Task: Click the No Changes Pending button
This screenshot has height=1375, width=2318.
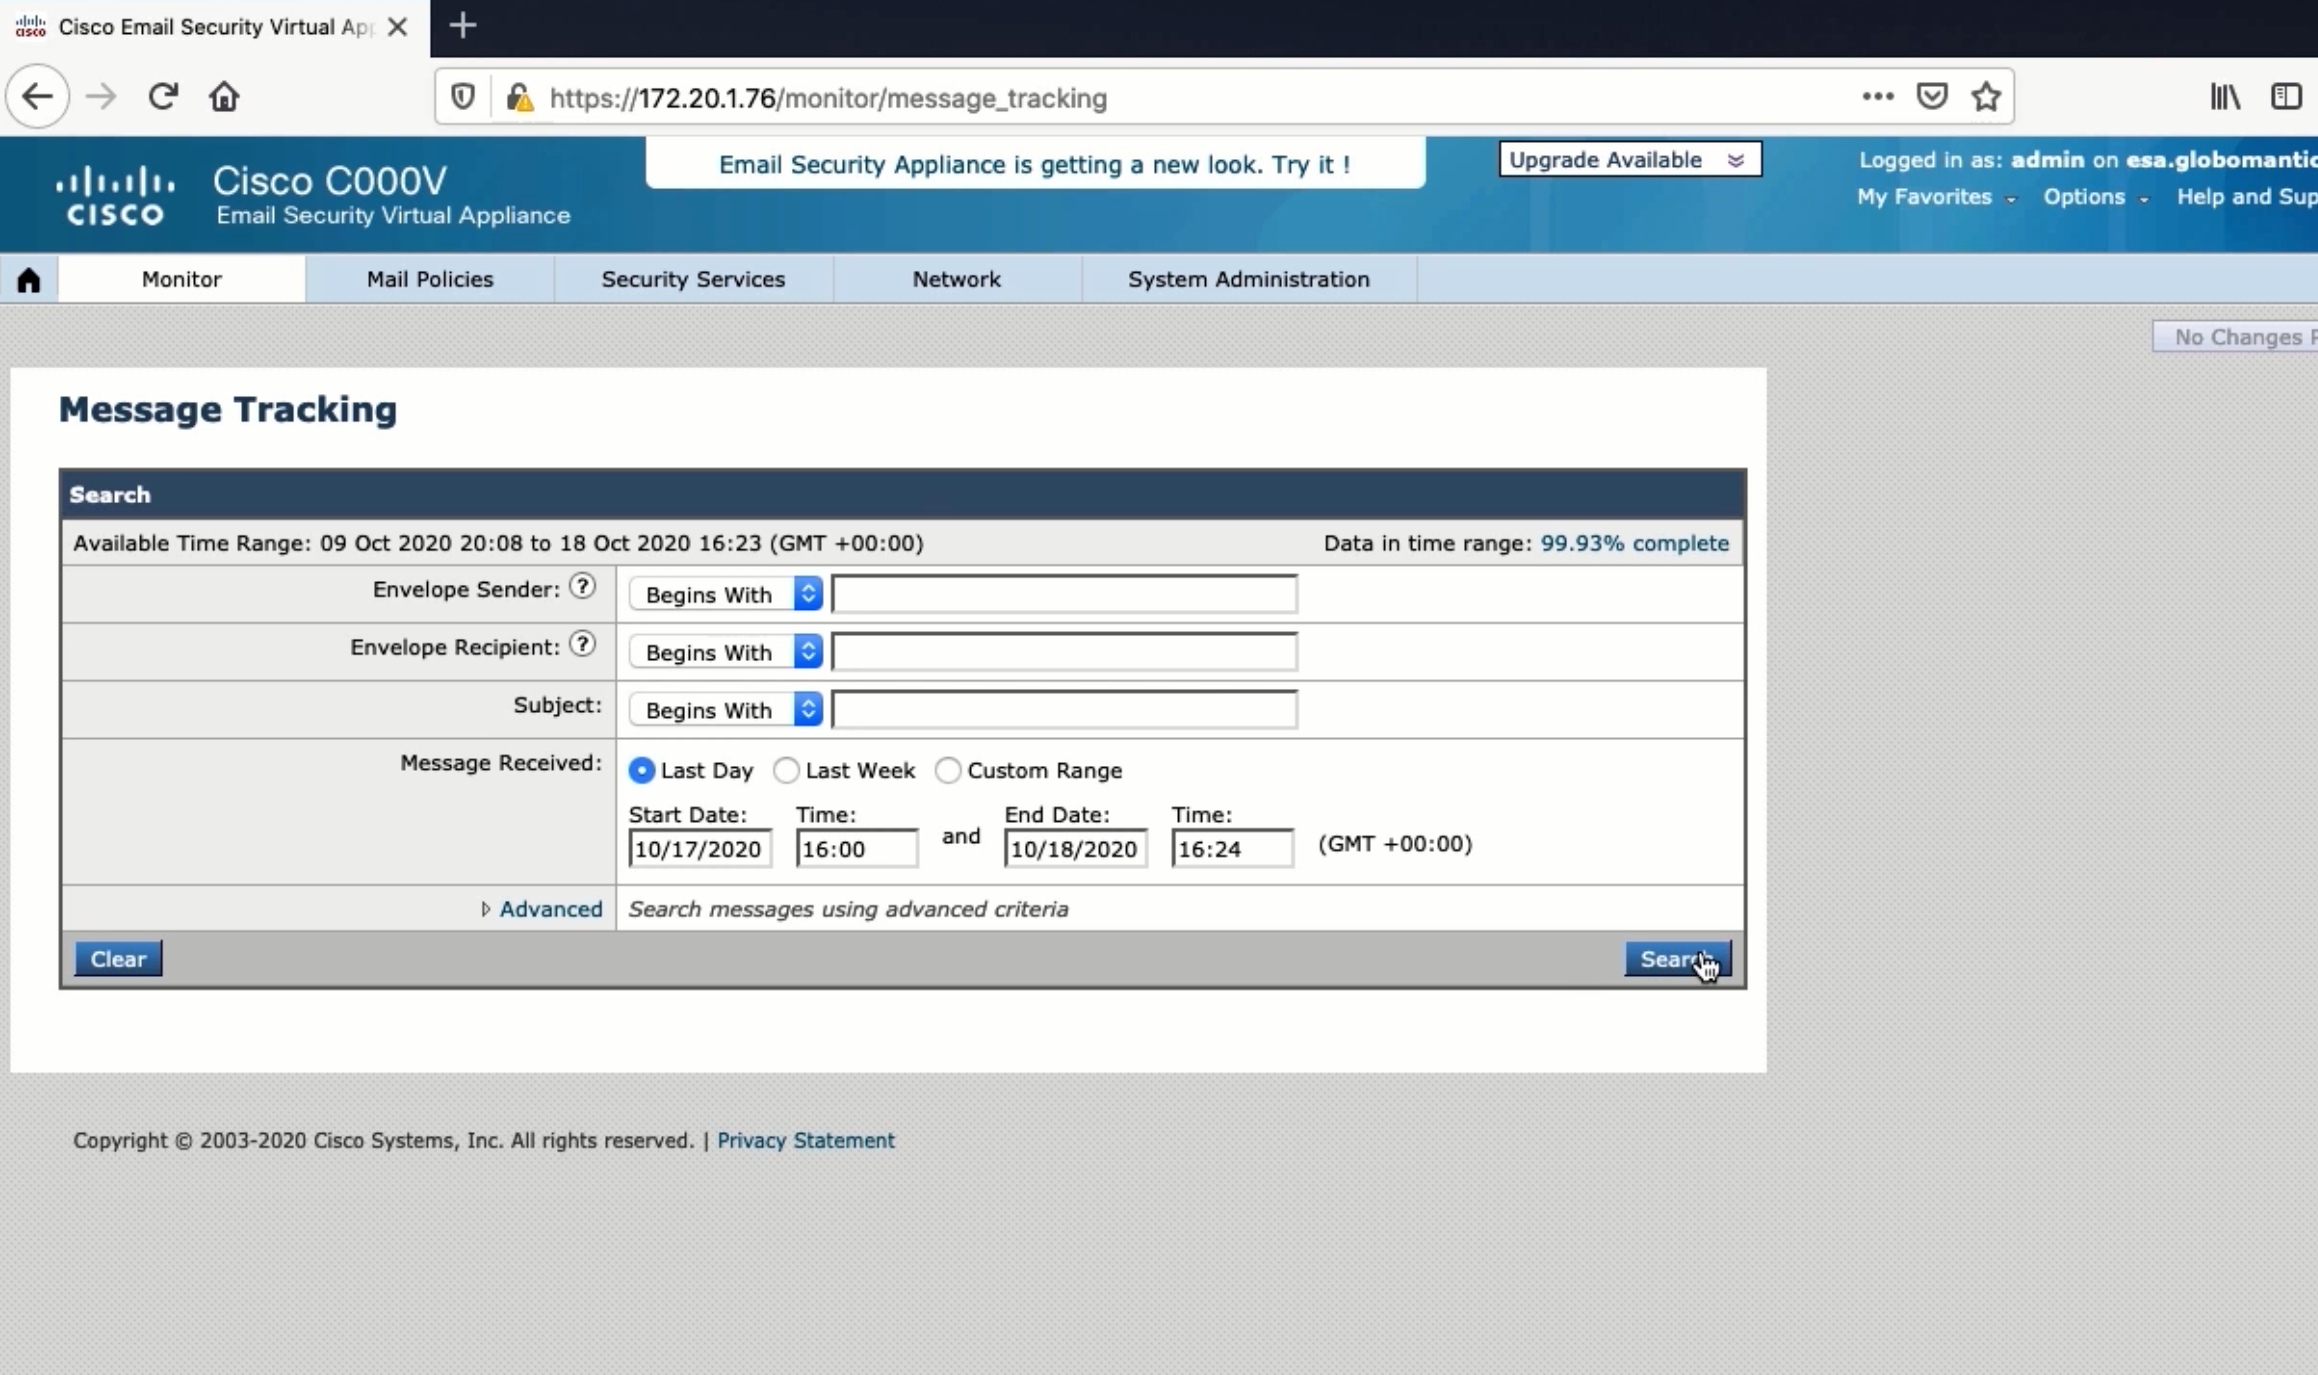Action: [x=2236, y=337]
